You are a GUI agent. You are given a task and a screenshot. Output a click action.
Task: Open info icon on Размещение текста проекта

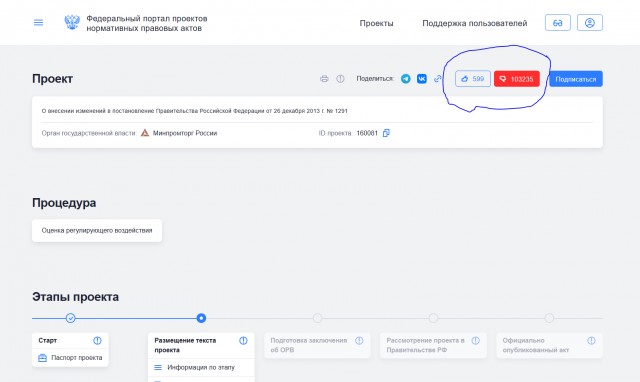243,340
